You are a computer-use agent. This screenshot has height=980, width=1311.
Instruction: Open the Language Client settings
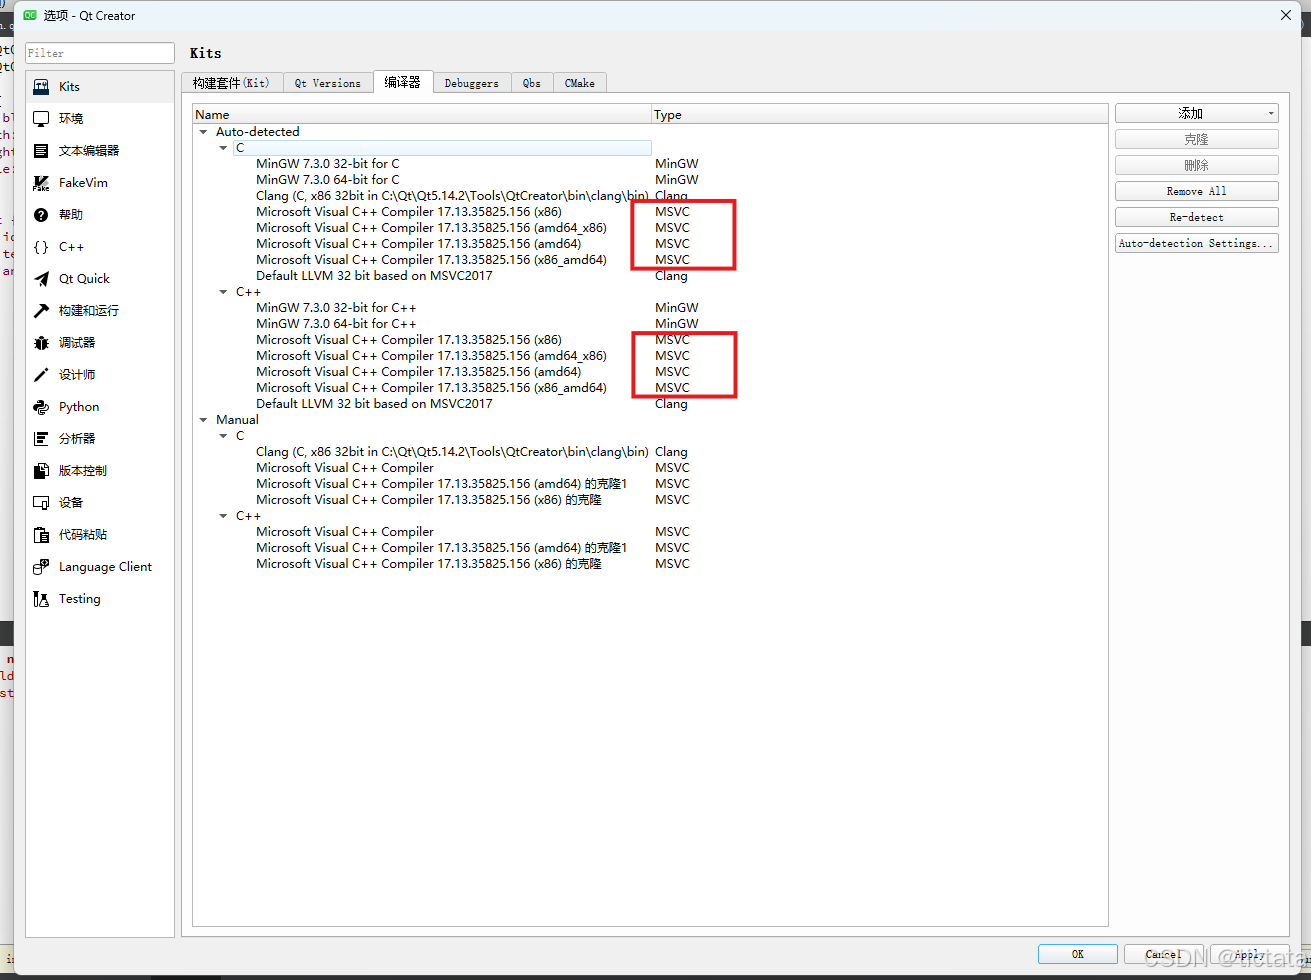(x=105, y=566)
